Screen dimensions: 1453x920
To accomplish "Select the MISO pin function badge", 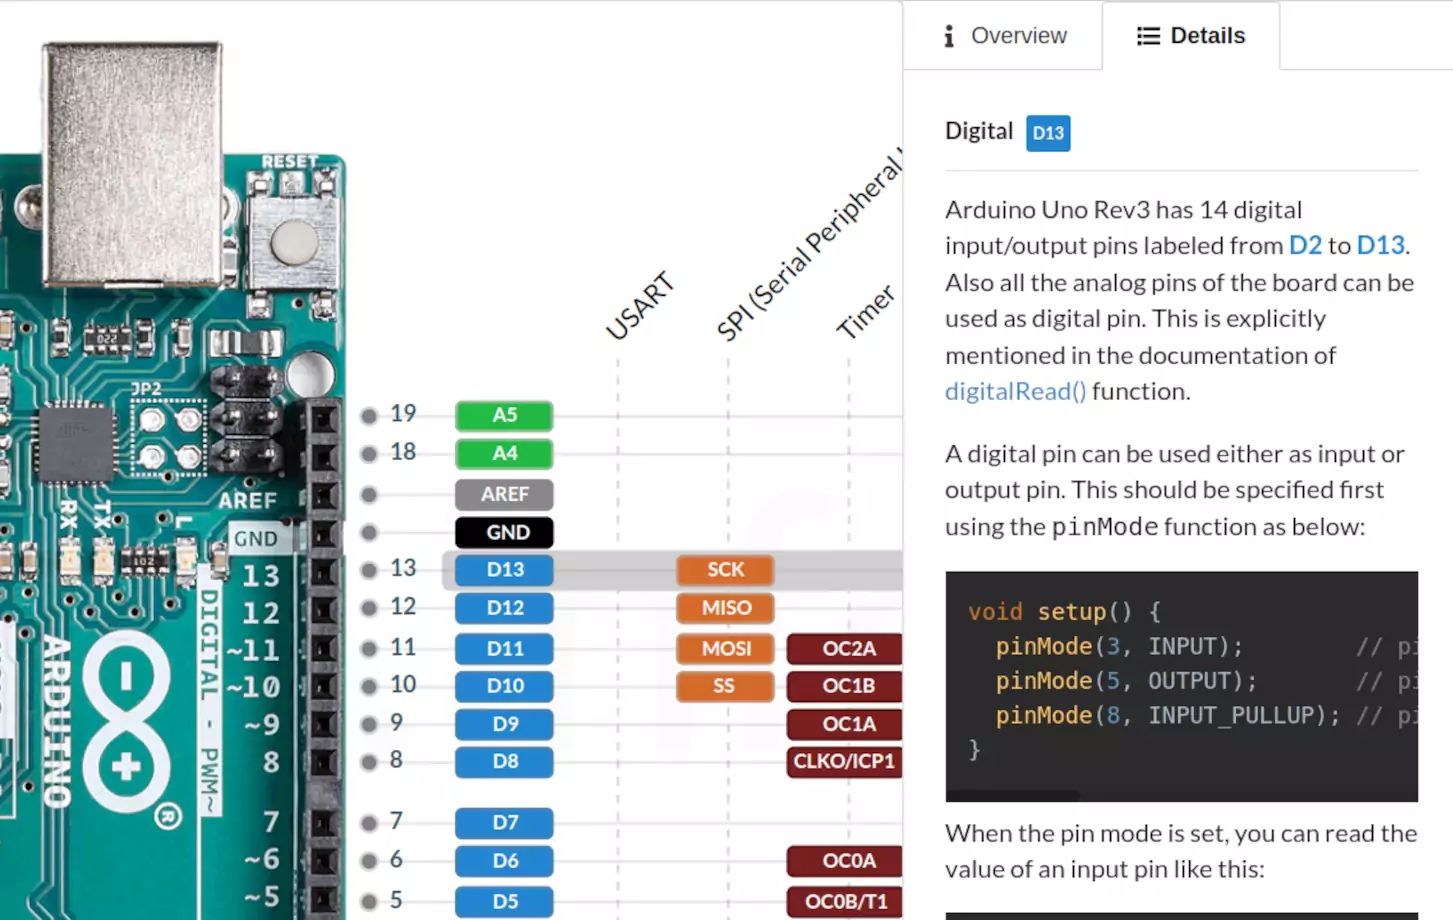I will pos(724,607).
